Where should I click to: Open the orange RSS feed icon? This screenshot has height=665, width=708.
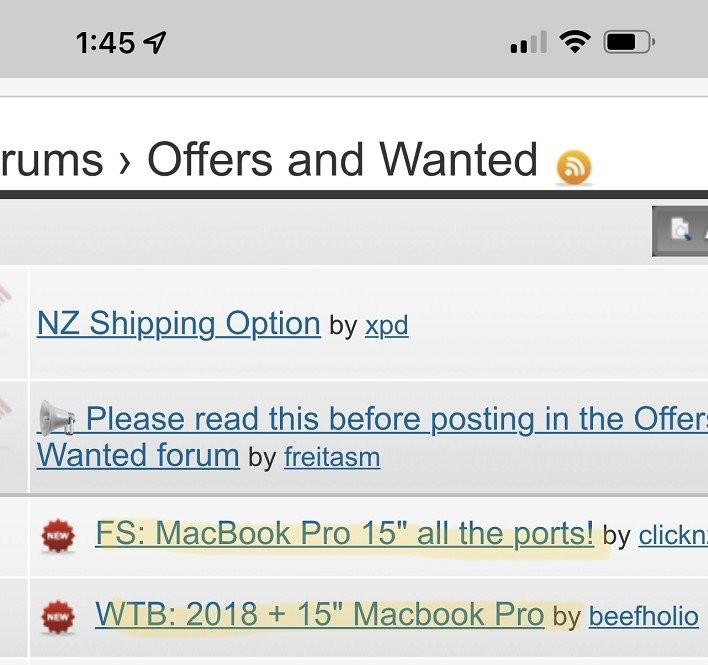coord(574,167)
